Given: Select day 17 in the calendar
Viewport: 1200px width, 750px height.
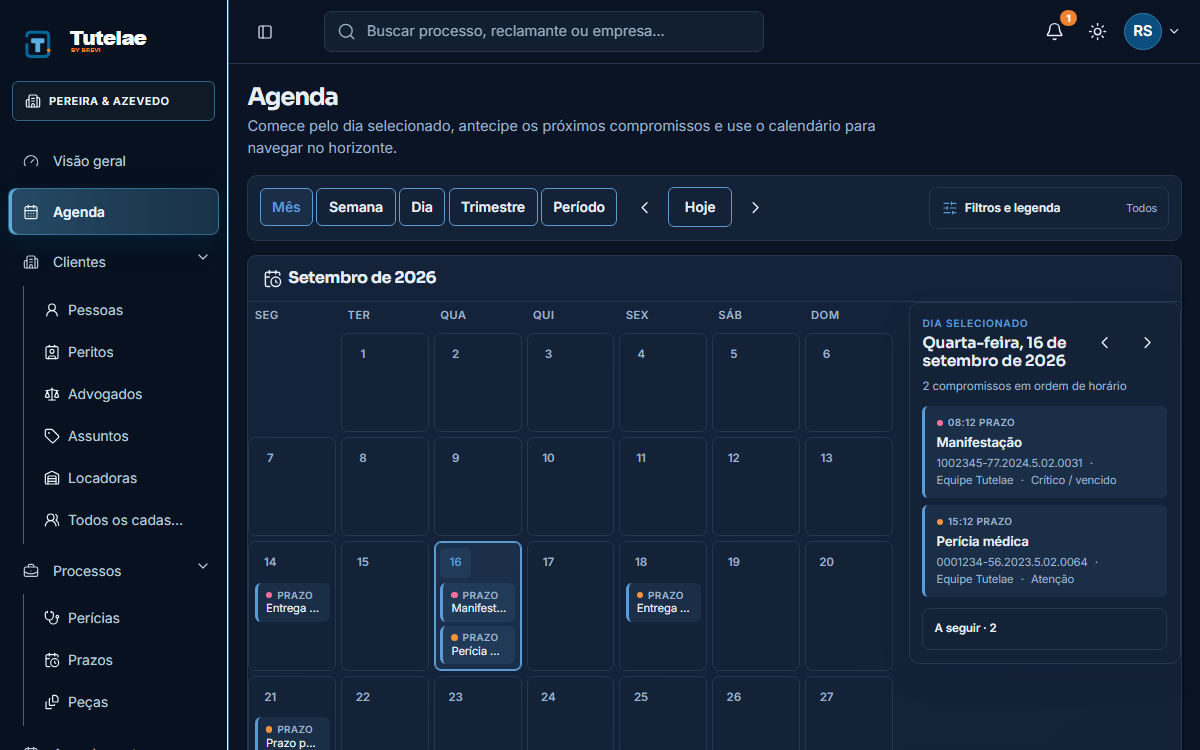Looking at the screenshot, I should coord(571,606).
